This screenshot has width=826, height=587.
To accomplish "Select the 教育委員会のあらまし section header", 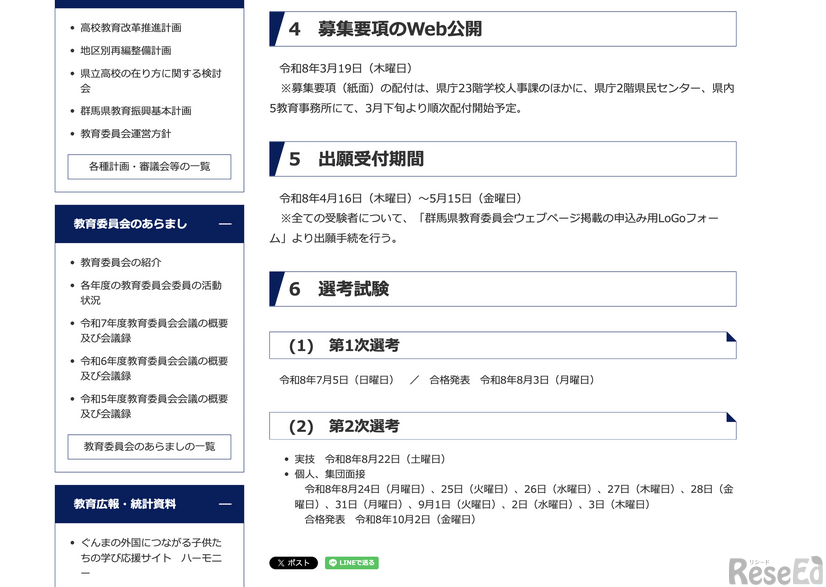I will pos(131,224).
